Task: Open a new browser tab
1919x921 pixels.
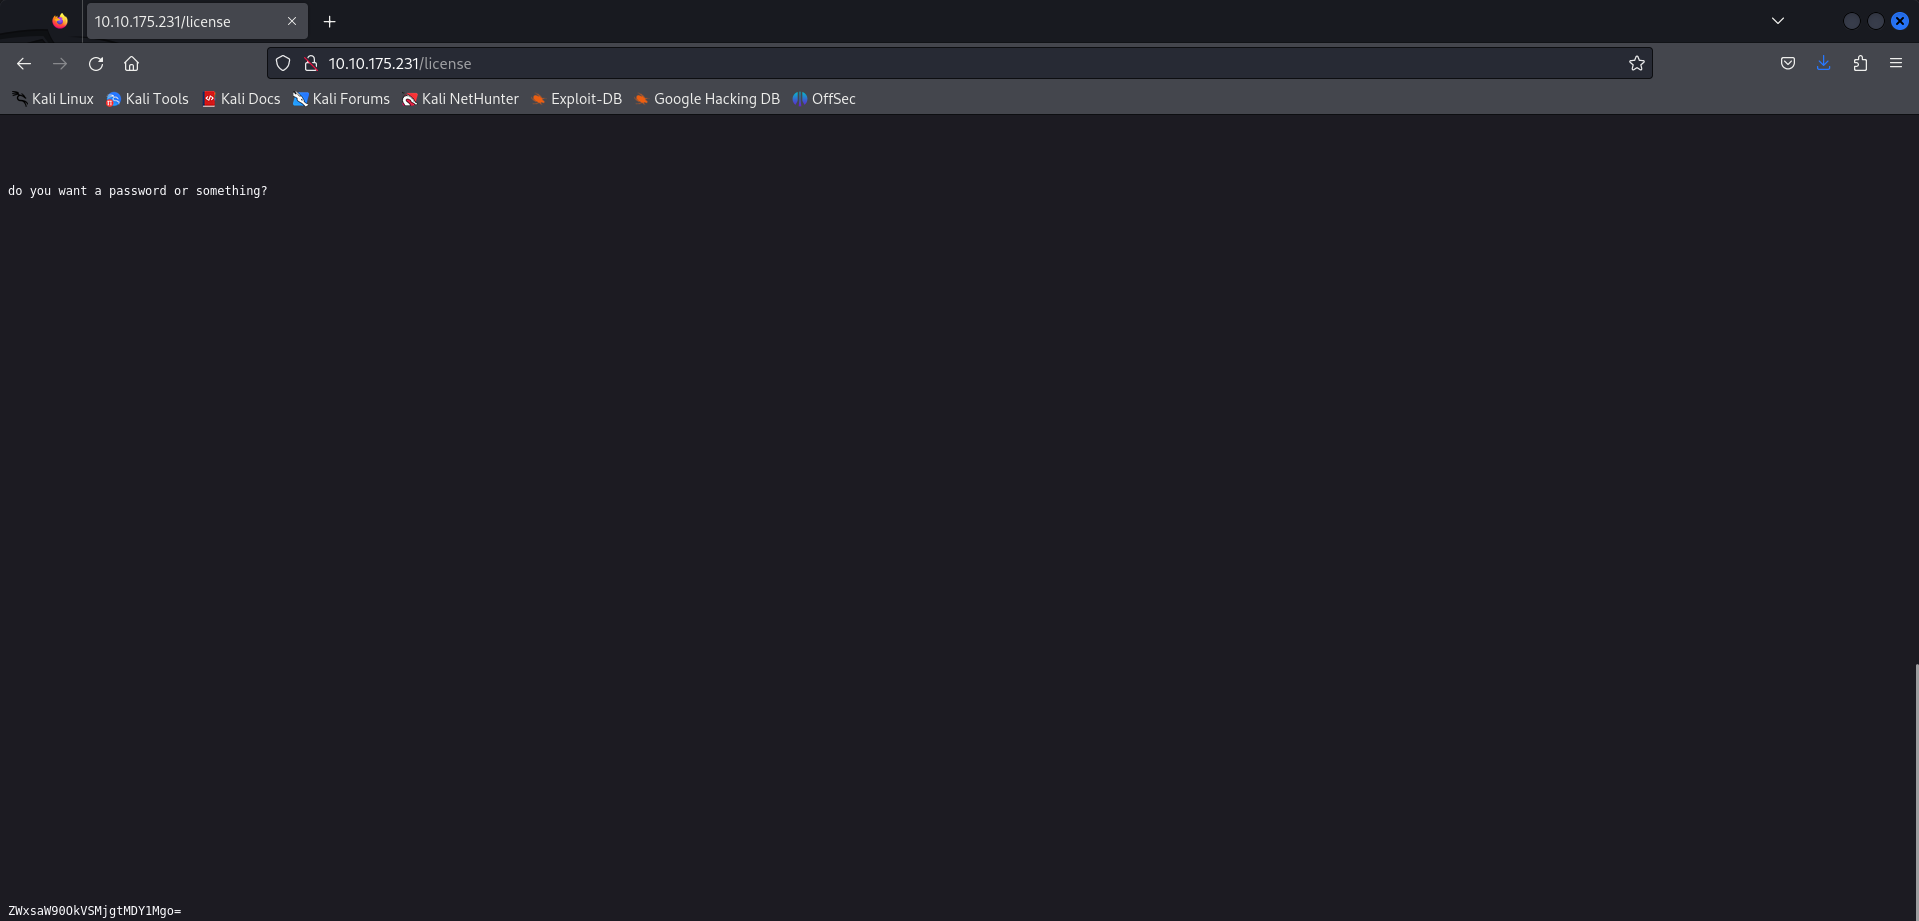Action: pyautogui.click(x=329, y=21)
